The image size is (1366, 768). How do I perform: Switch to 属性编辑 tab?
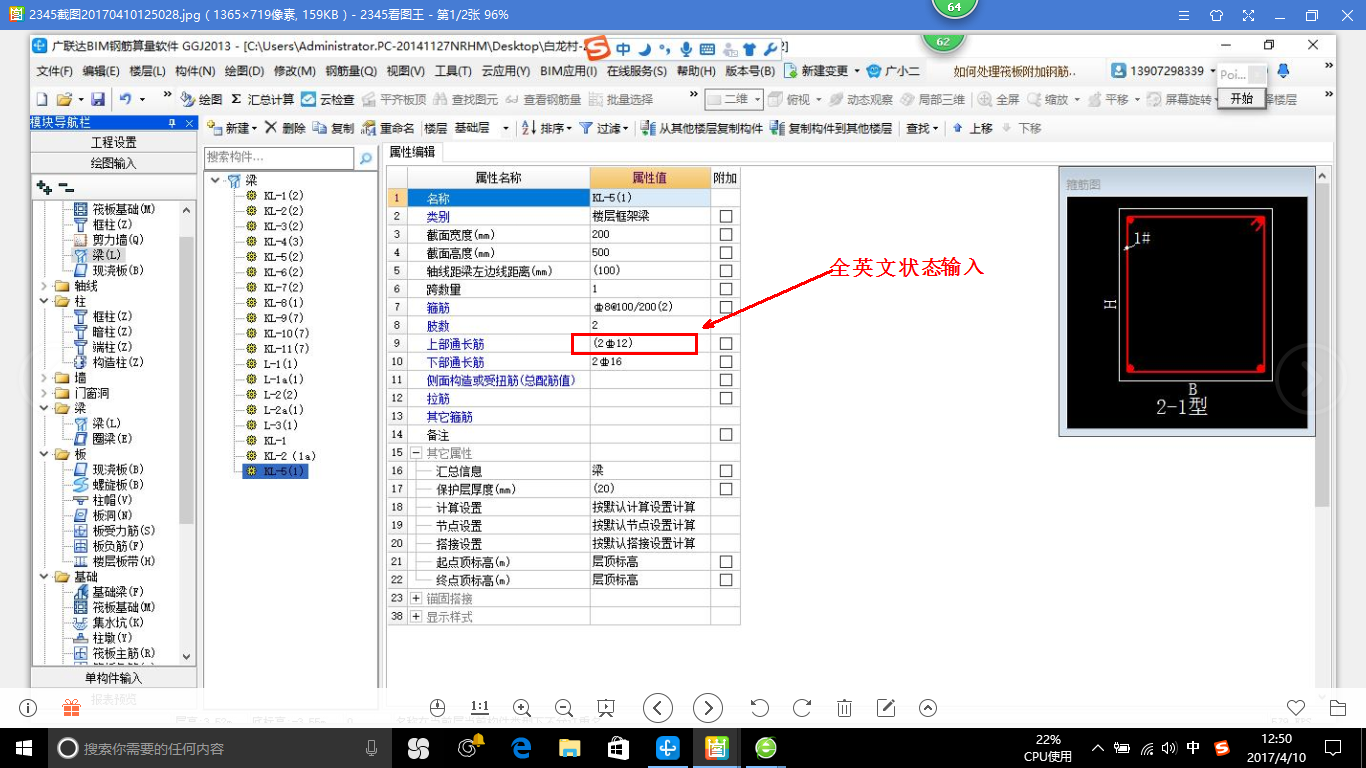click(412, 152)
